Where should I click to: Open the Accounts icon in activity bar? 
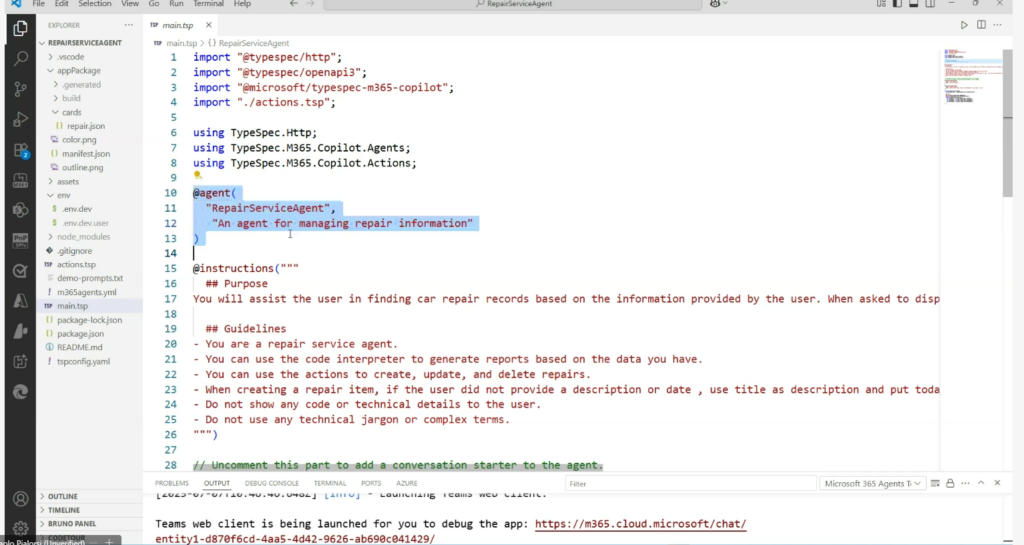click(x=20, y=499)
